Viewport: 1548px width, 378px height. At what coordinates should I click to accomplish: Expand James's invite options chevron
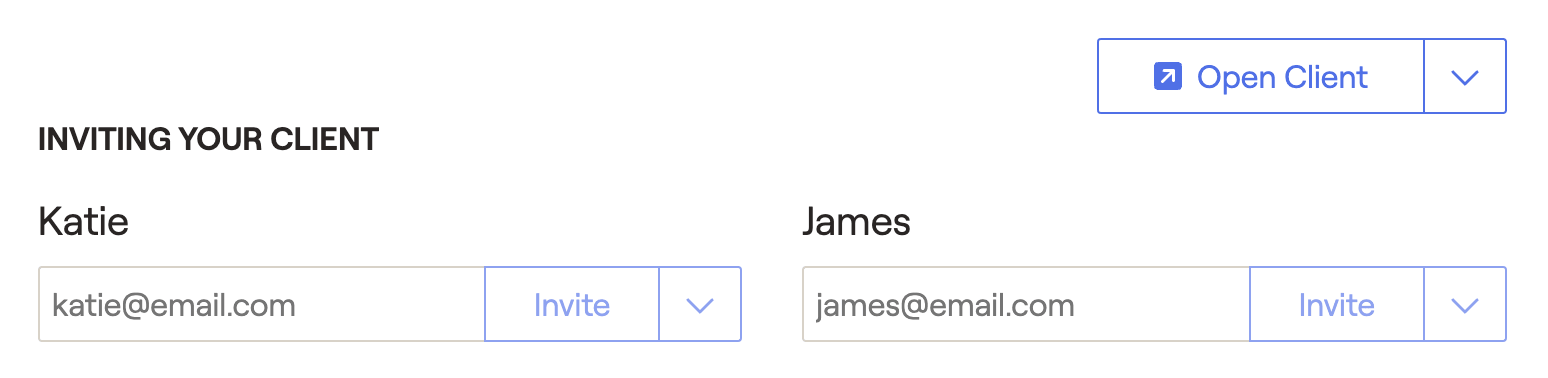[1465, 304]
